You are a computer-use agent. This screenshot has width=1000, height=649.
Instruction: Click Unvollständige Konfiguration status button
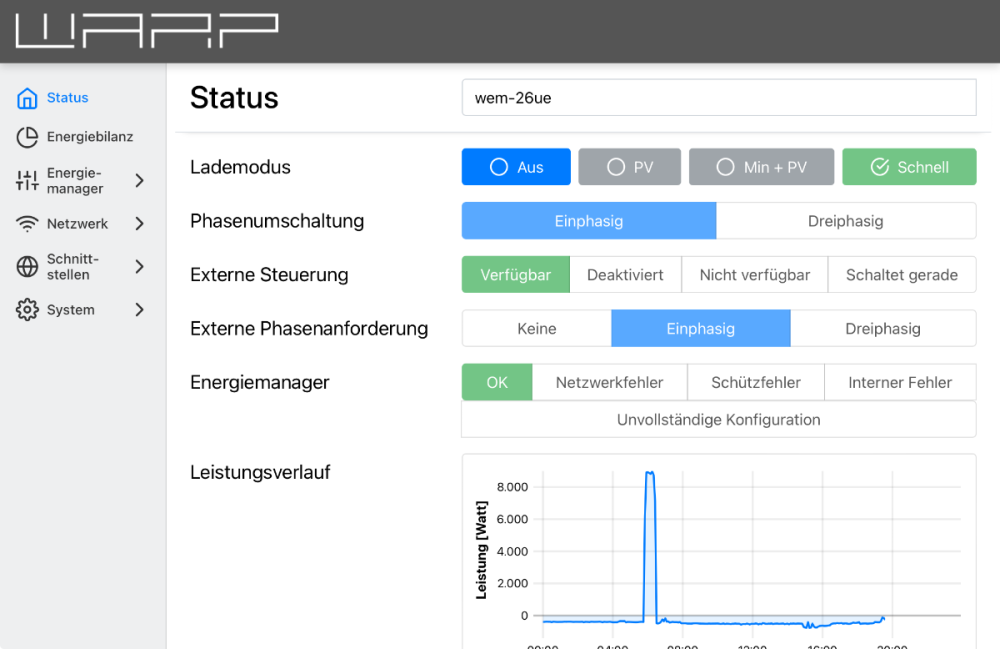(718, 420)
